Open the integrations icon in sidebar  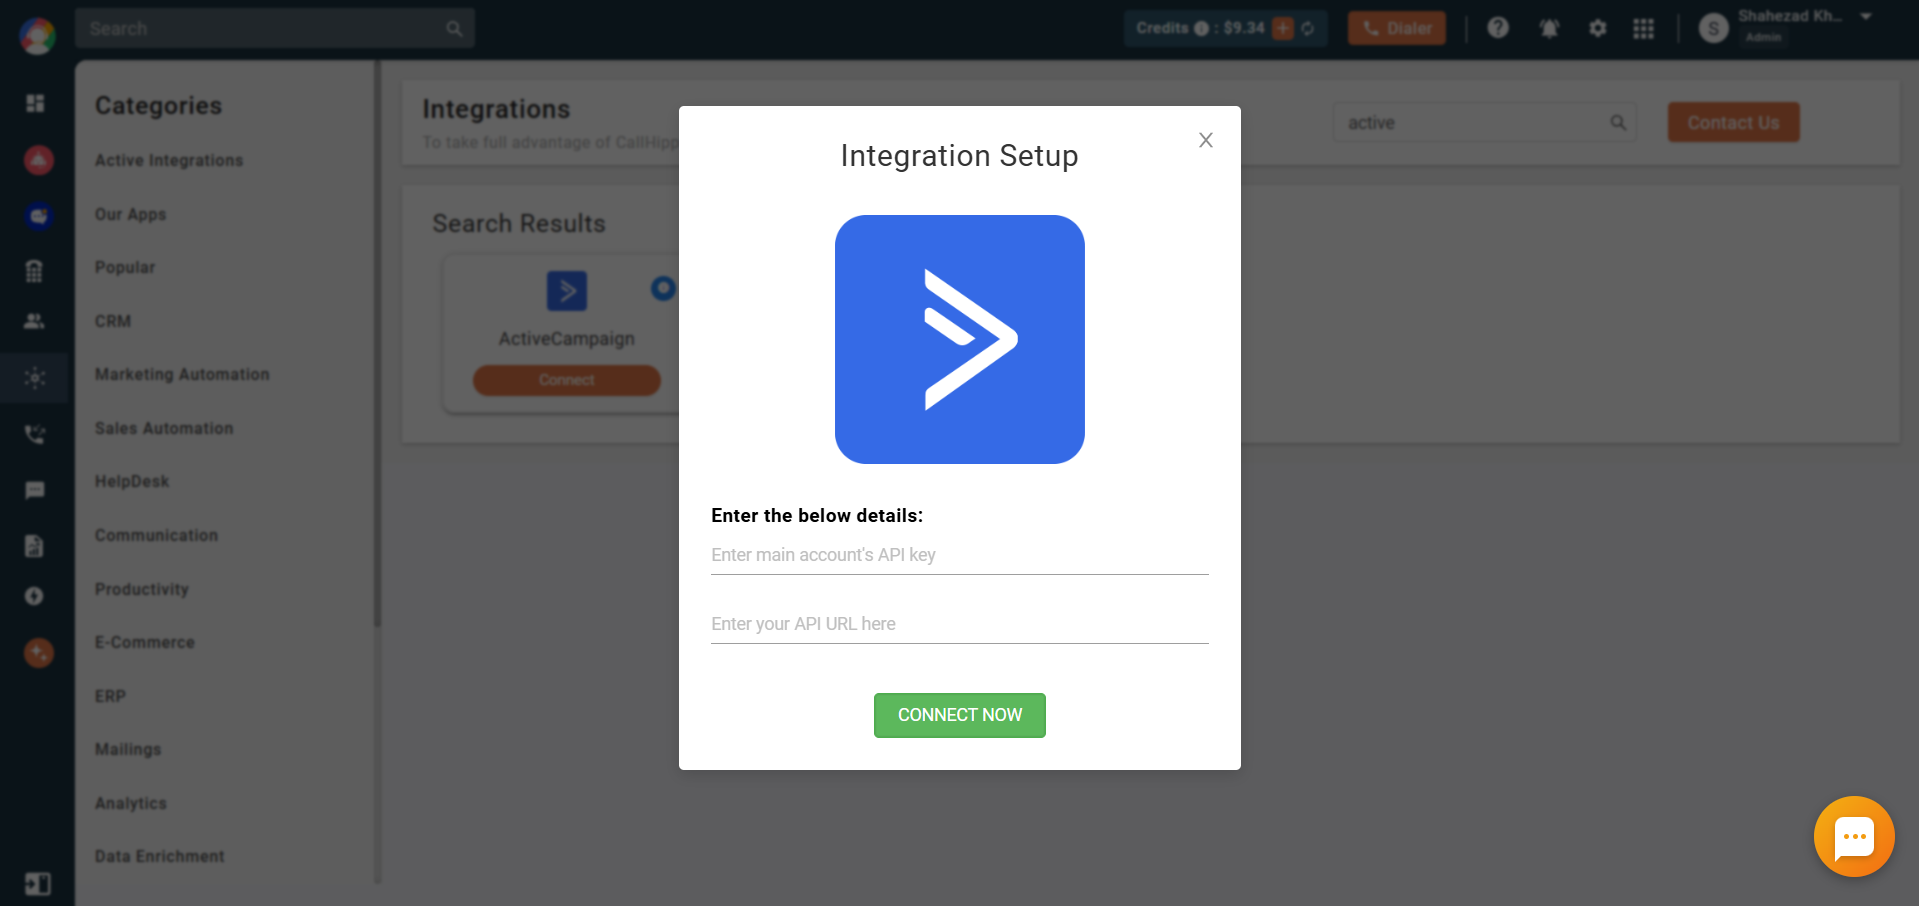pyautogui.click(x=35, y=378)
